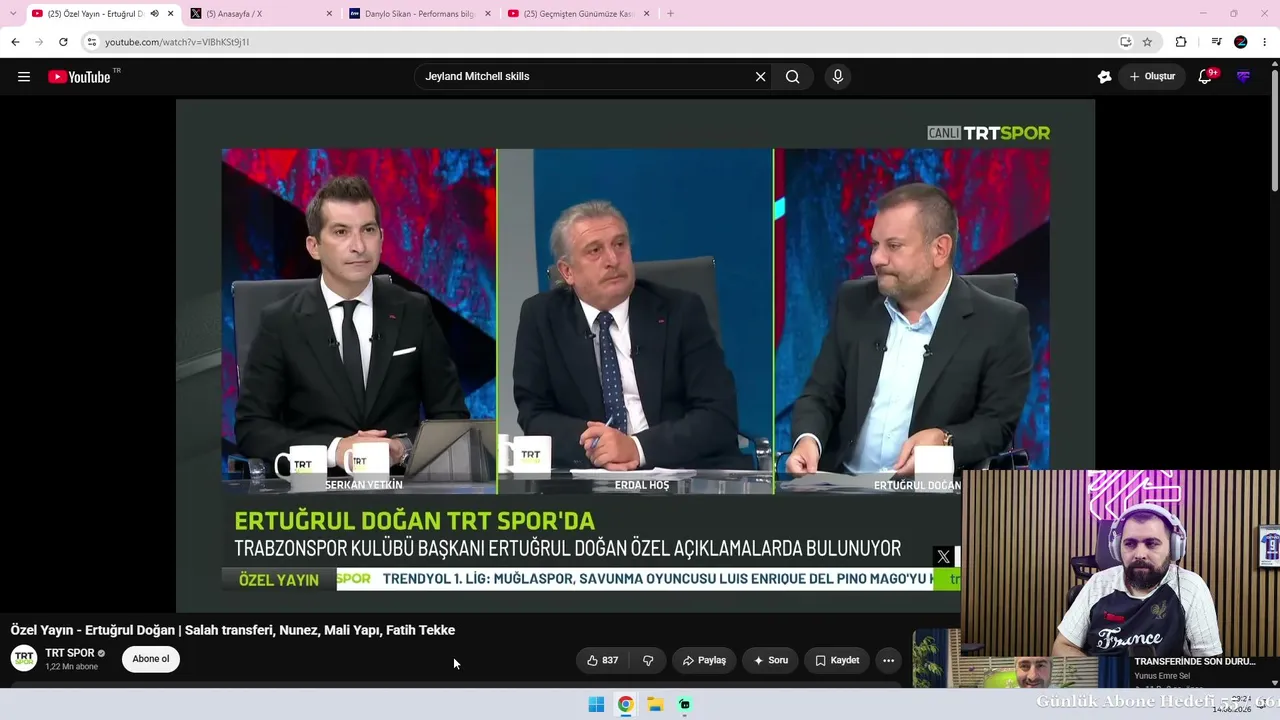Click the video title text
Image resolution: width=1280 pixels, height=720 pixels.
(233, 630)
